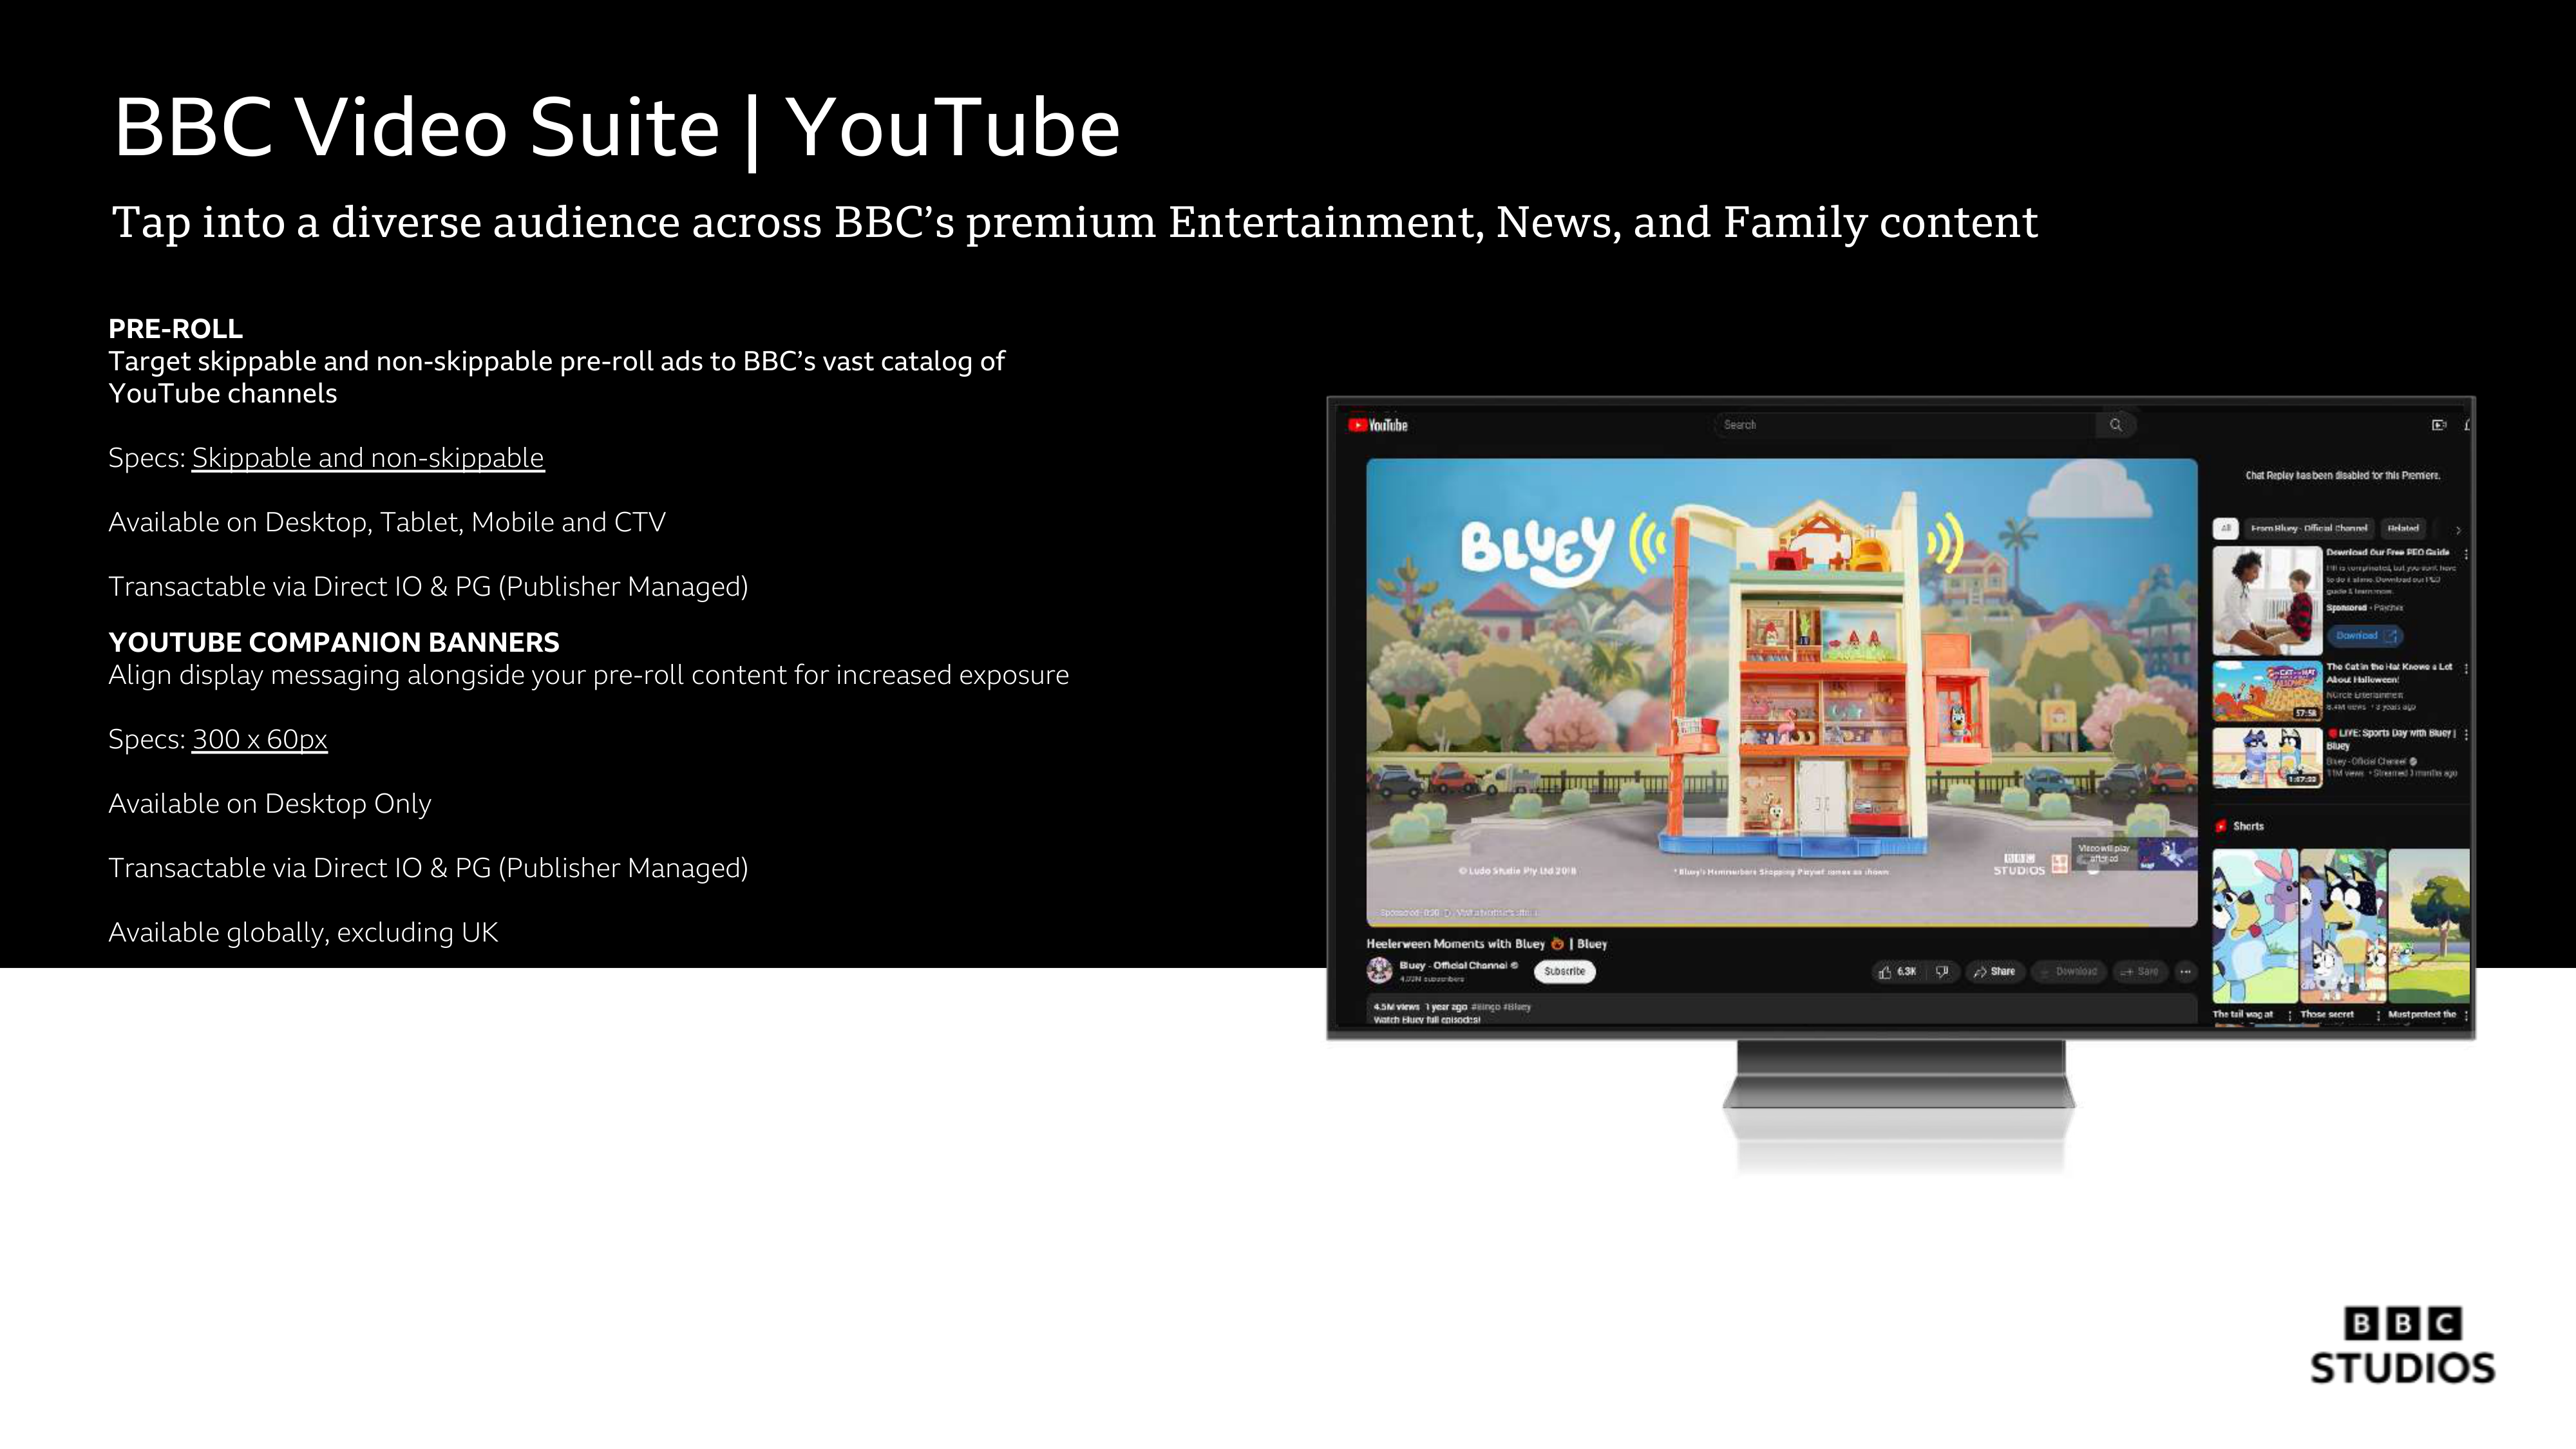Open menu for Cat in the Hat video

[2466, 668]
